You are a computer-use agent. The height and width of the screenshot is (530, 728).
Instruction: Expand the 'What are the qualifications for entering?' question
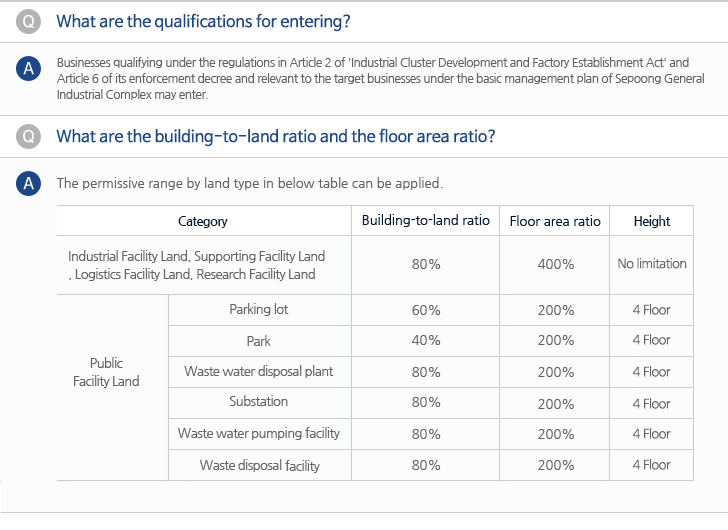coord(203,21)
